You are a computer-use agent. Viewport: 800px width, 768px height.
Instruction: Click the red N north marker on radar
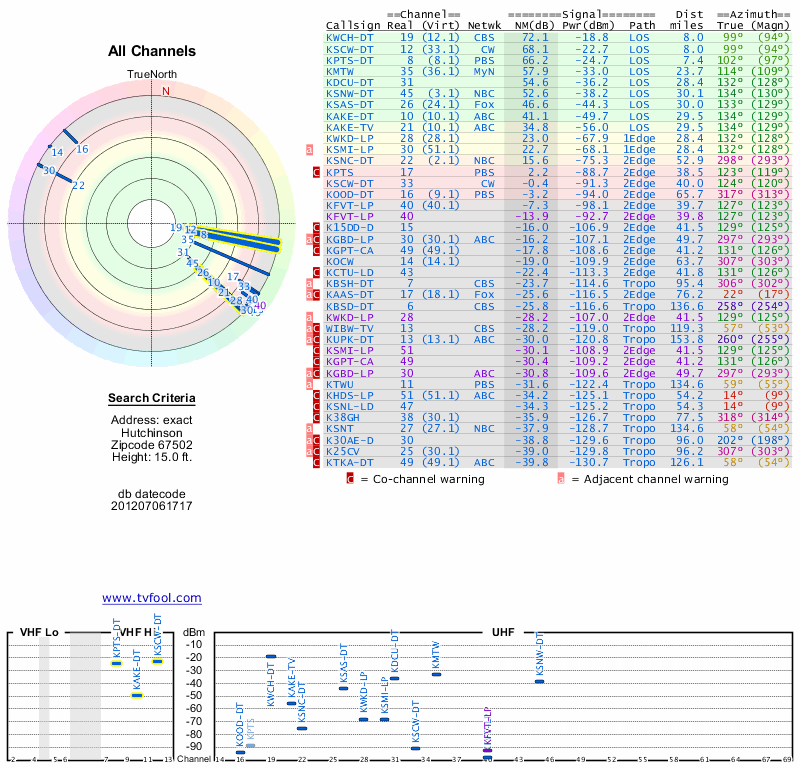click(x=166, y=91)
